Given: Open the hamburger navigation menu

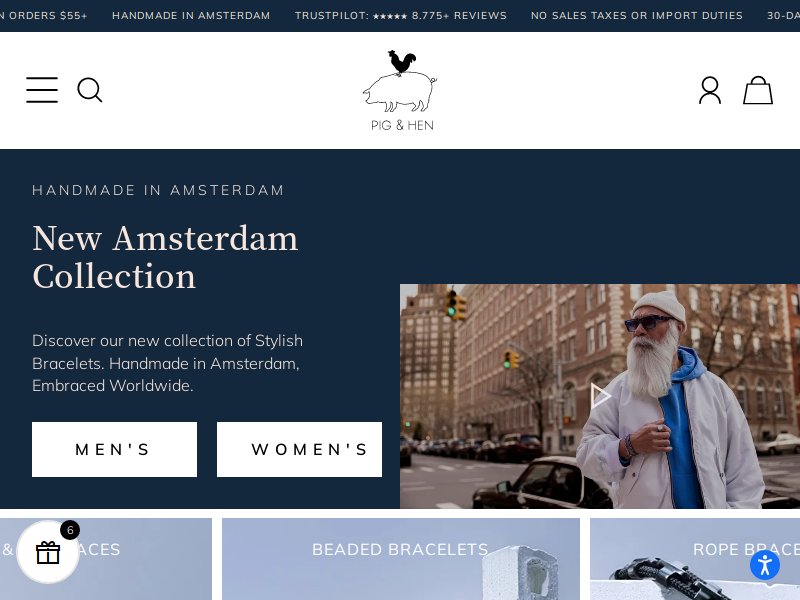Looking at the screenshot, I should 42,90.
